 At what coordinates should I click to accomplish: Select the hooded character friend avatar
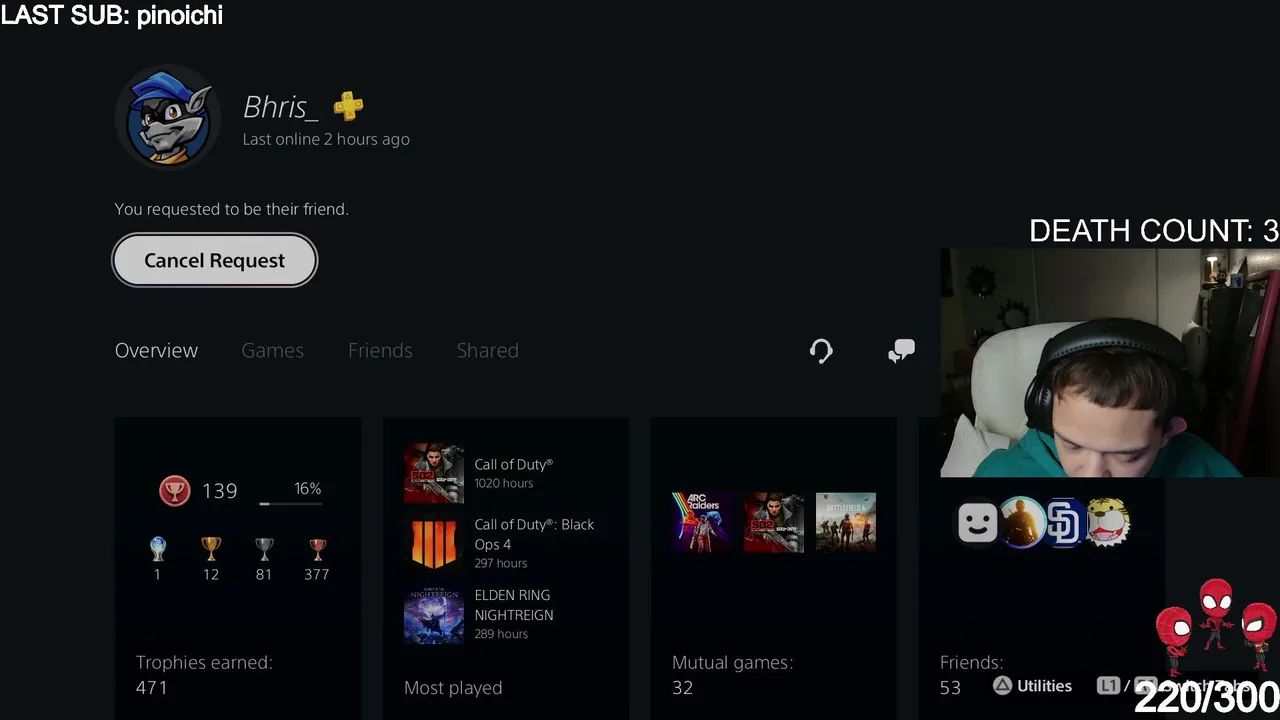tap(1021, 522)
